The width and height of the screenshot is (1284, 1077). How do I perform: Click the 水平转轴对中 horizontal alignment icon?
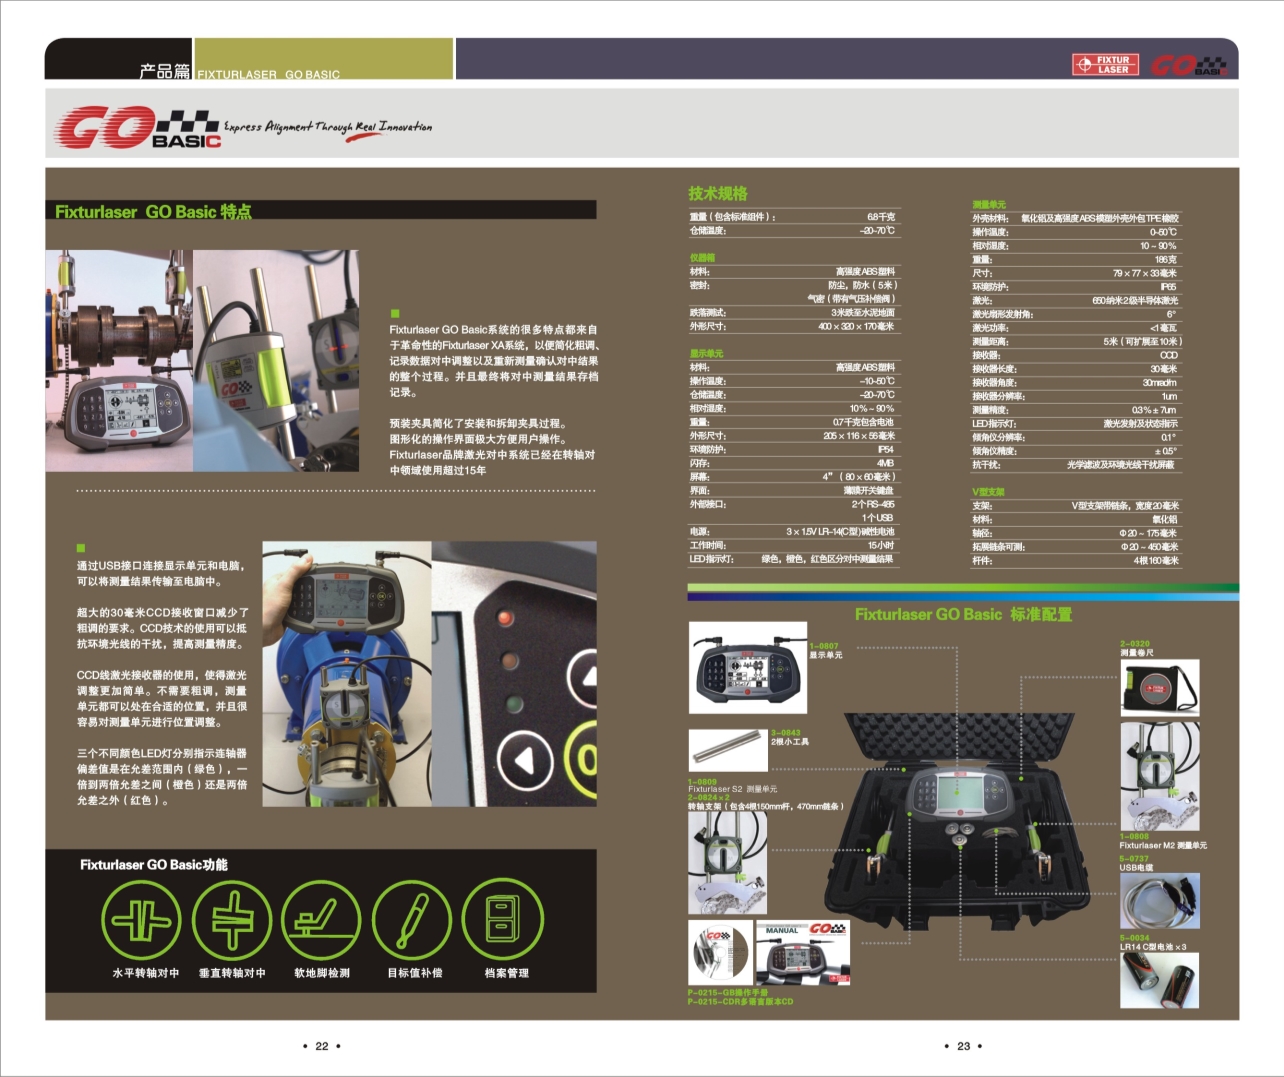click(x=141, y=921)
